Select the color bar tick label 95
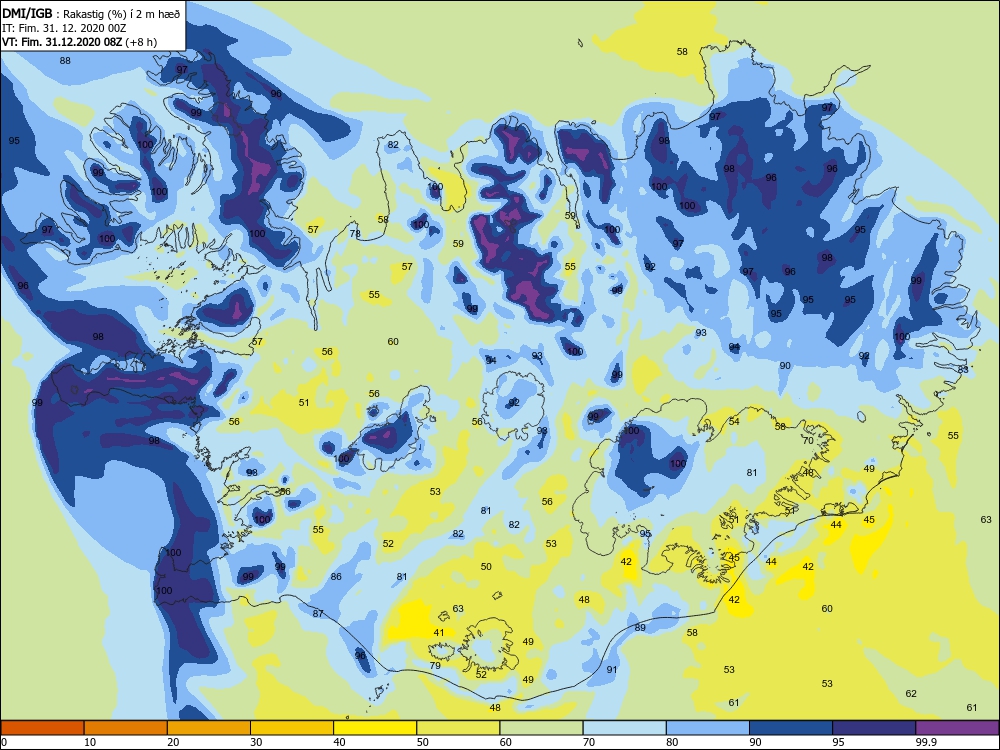This screenshot has height=750, width=1000. coord(838,742)
